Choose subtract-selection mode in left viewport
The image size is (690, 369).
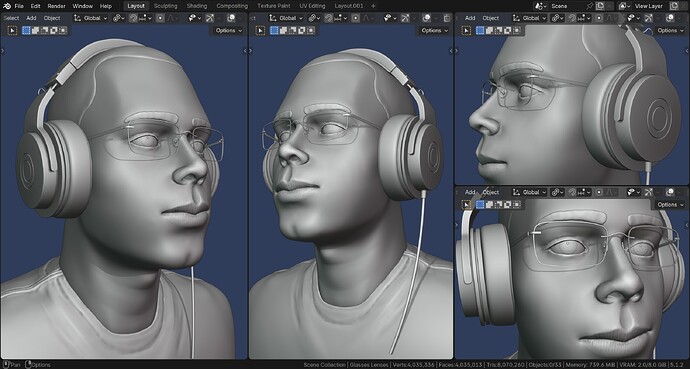pos(44,30)
